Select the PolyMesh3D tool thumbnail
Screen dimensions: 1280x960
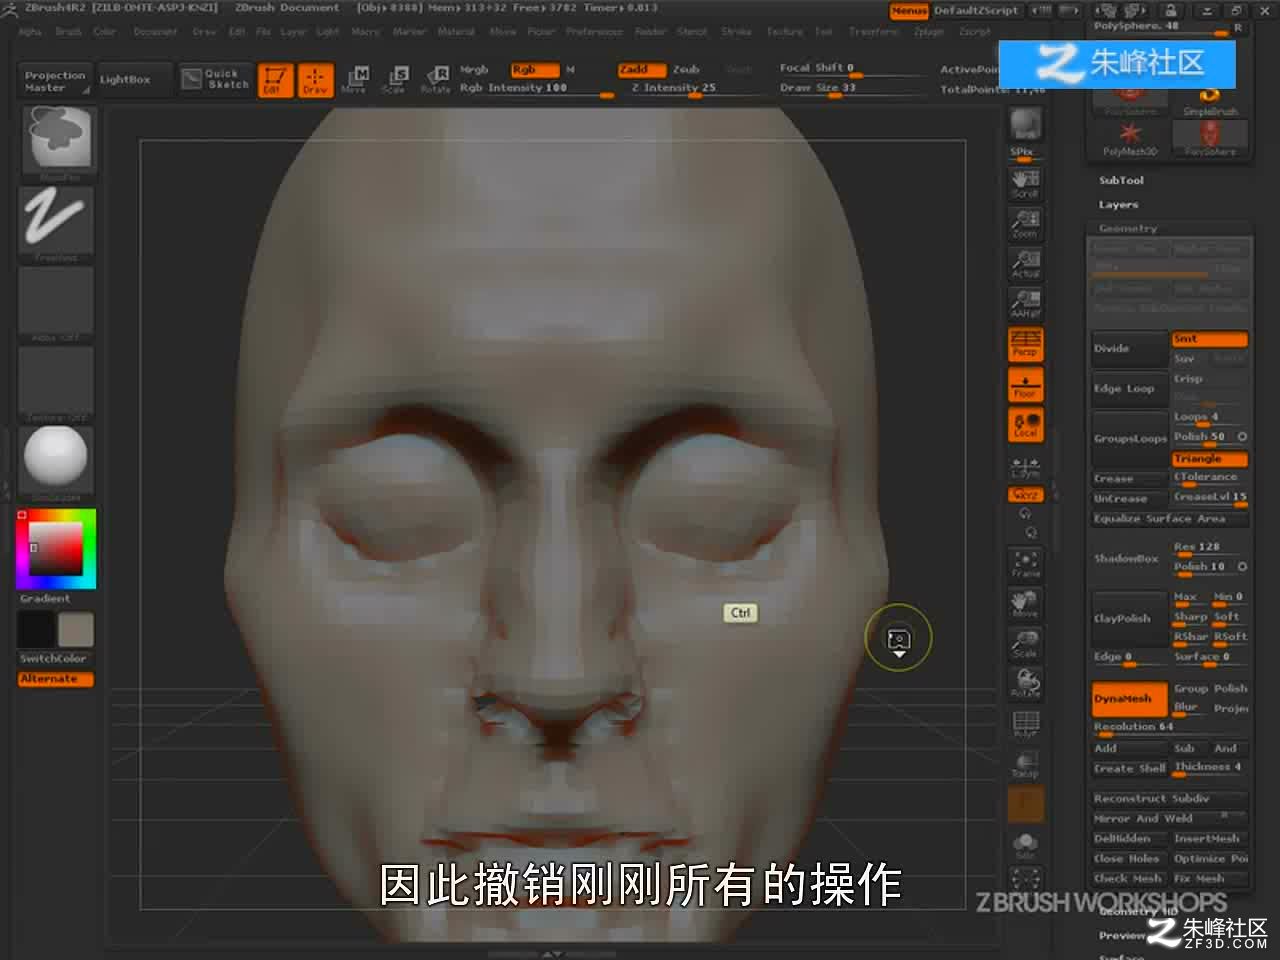(1129, 138)
